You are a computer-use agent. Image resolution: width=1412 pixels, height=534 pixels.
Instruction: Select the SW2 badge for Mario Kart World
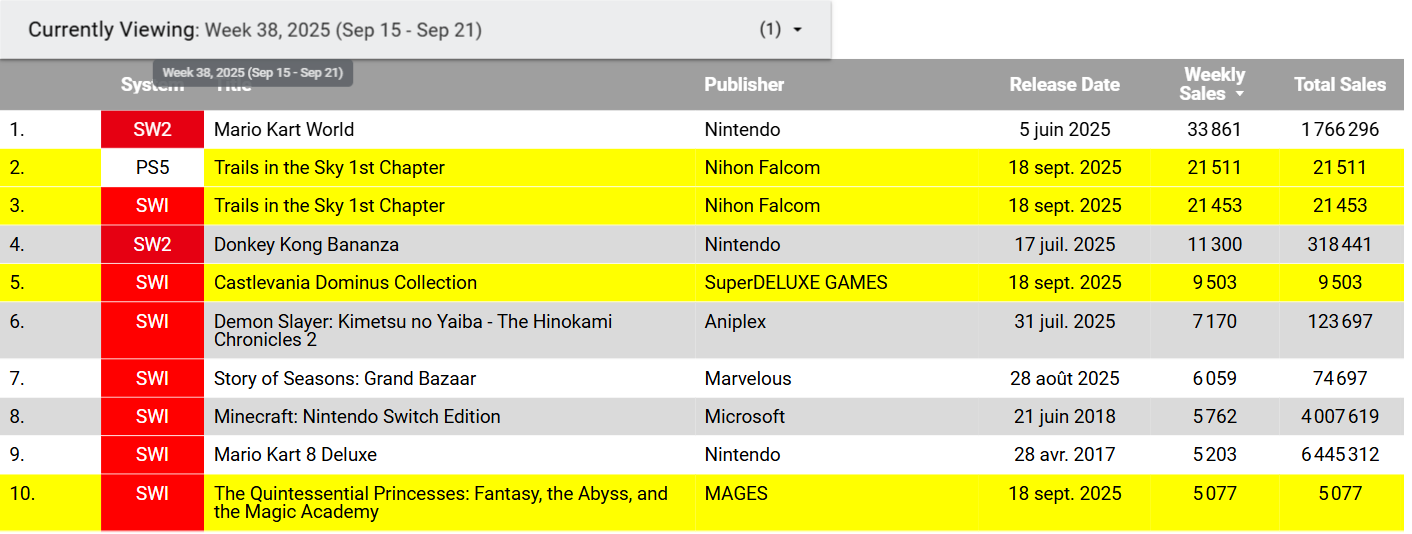(x=152, y=130)
